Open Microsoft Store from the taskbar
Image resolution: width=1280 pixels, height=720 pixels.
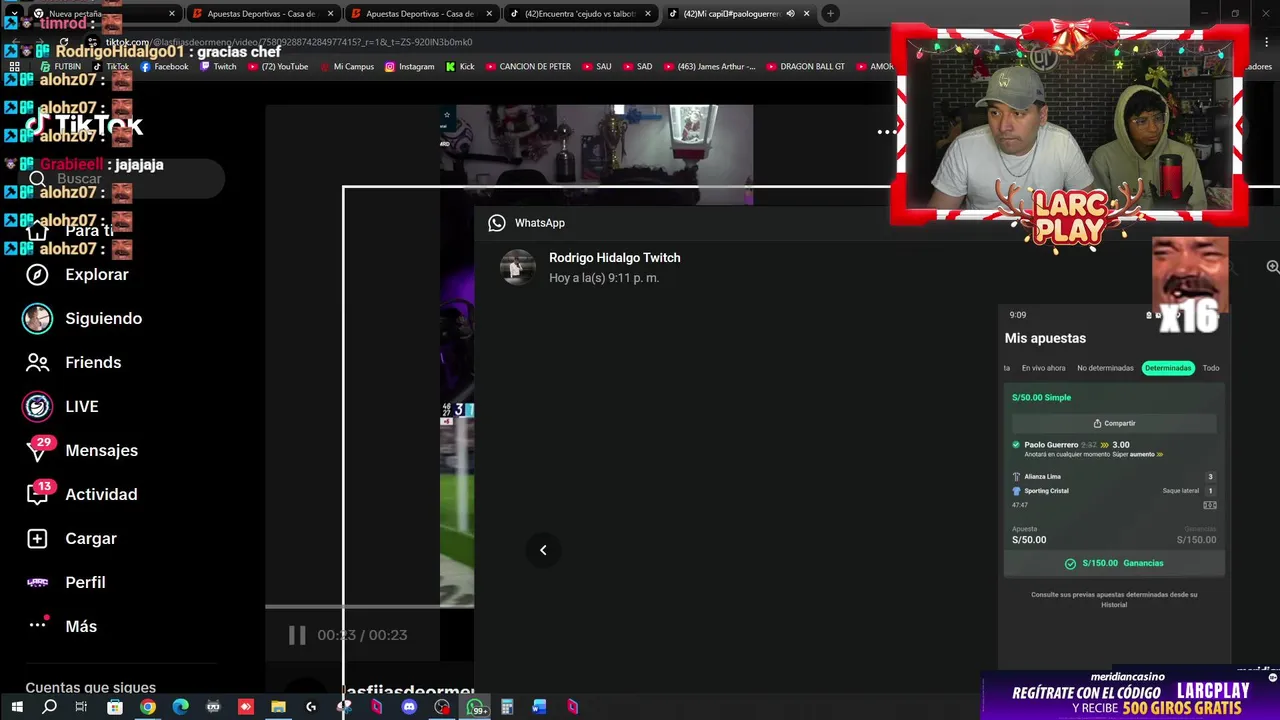pos(115,707)
